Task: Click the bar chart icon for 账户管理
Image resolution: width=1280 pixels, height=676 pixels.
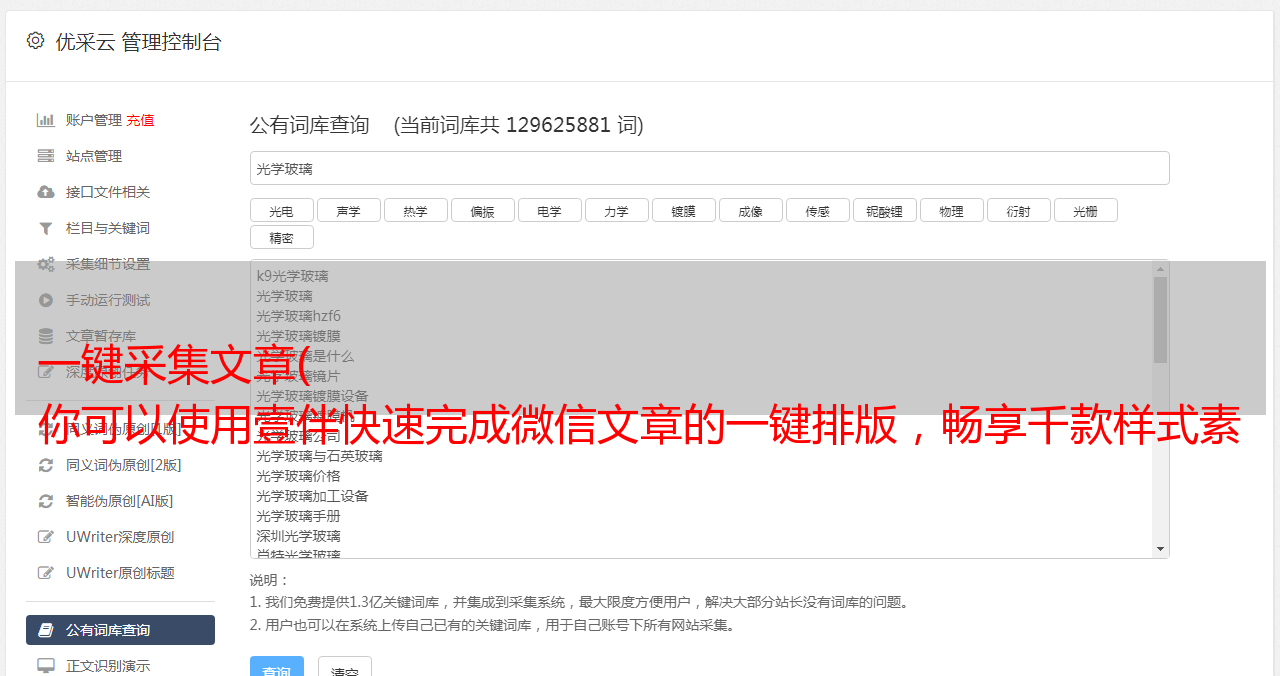Action: pos(46,120)
